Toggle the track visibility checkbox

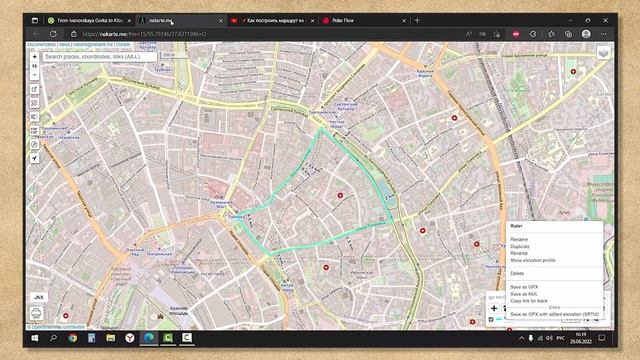click(491, 319)
